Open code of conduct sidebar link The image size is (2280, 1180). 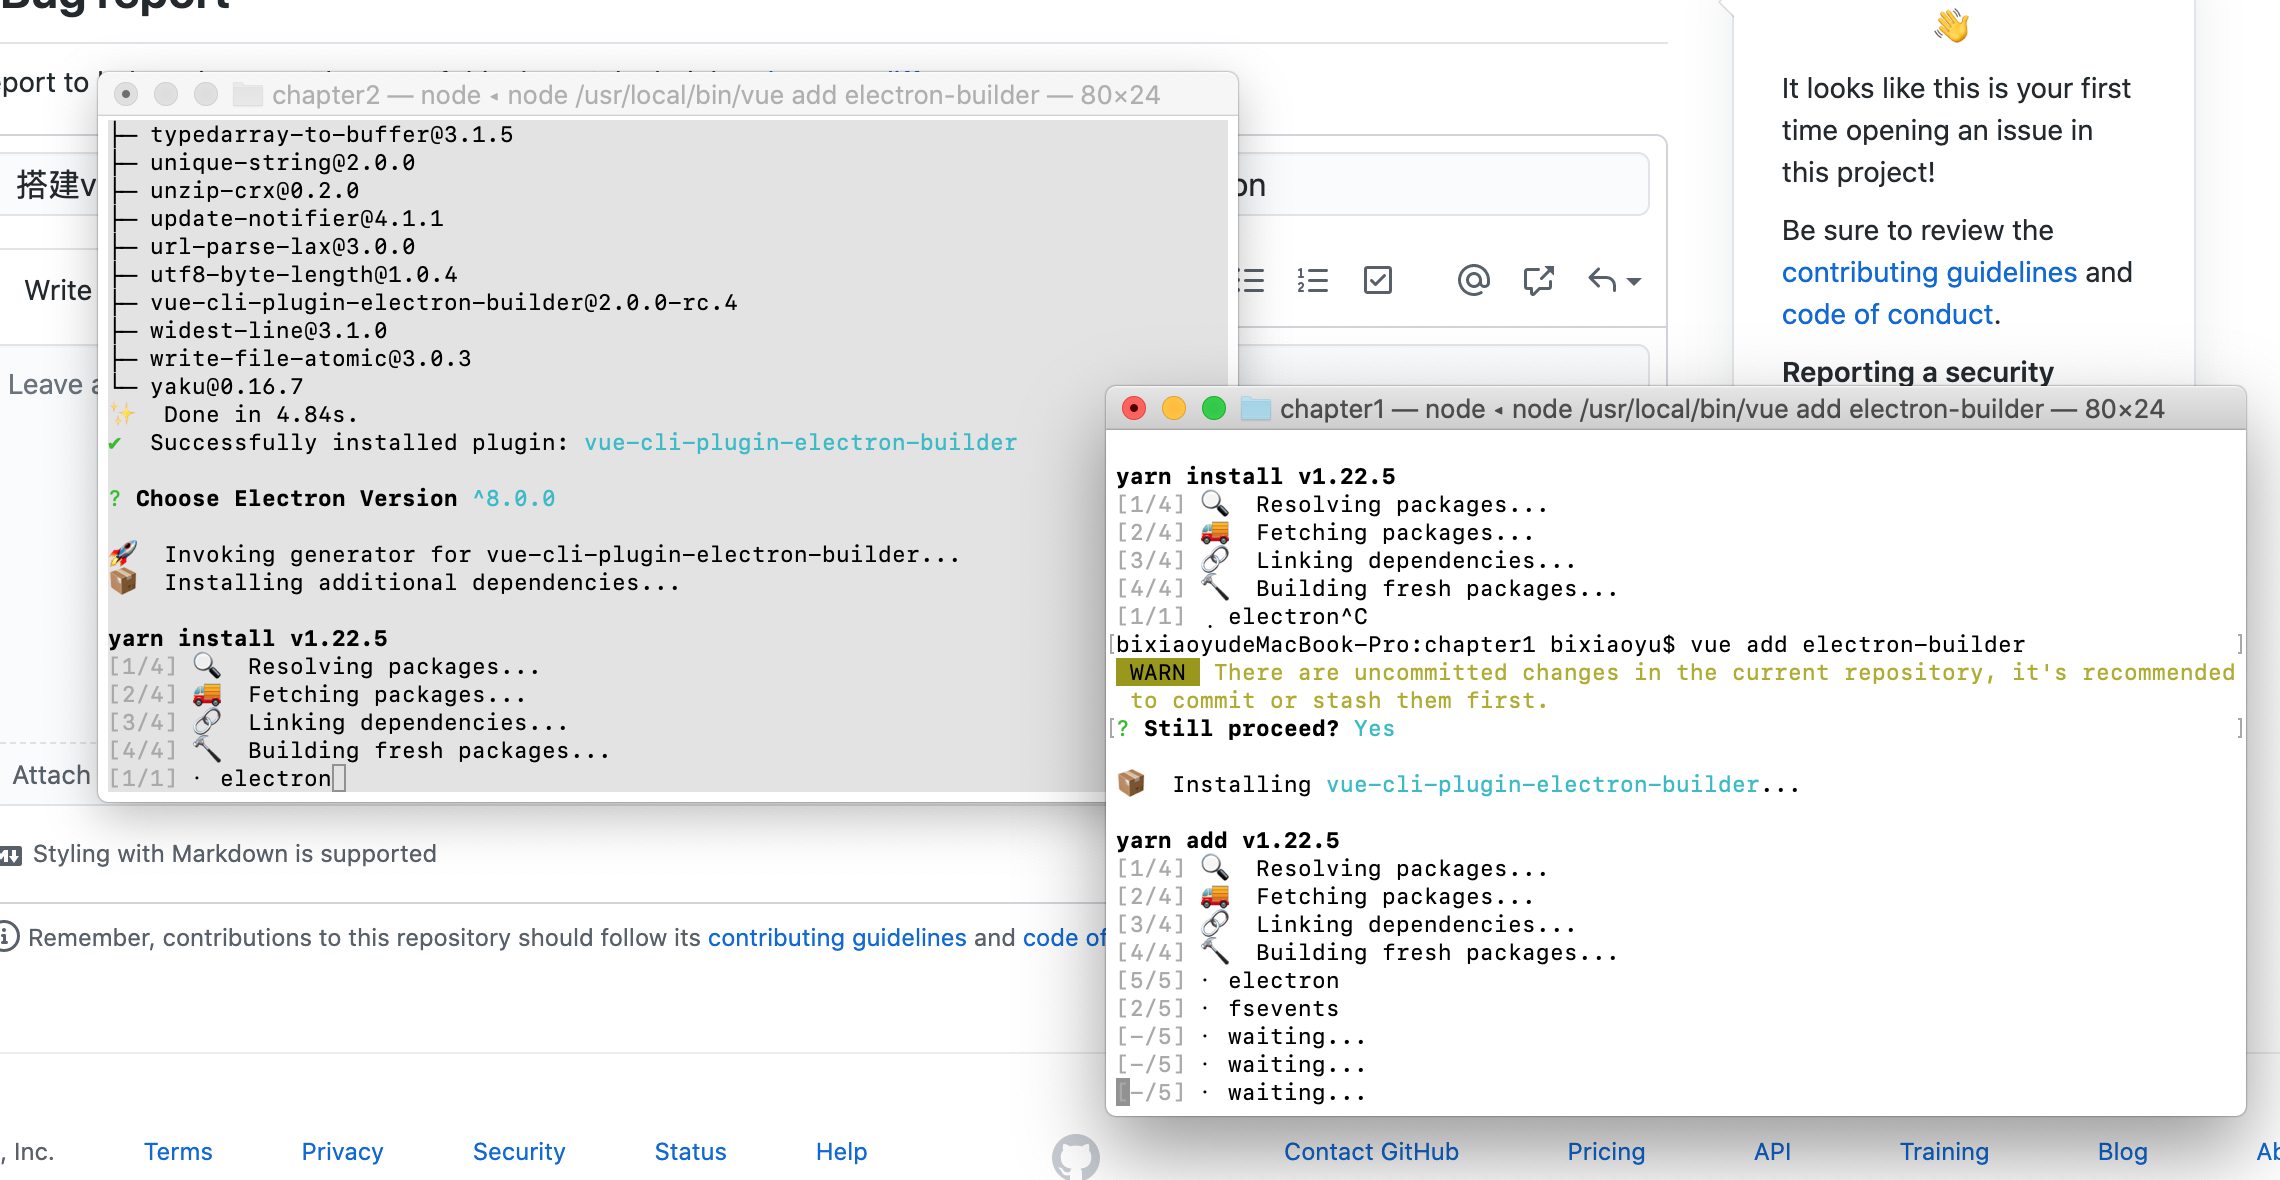click(1887, 315)
